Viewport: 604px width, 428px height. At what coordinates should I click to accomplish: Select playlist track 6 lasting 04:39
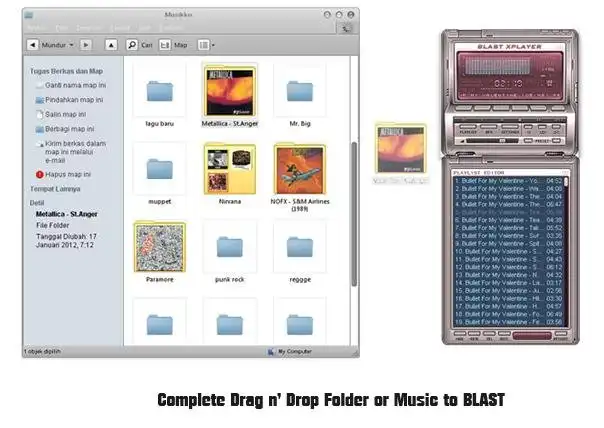point(508,220)
